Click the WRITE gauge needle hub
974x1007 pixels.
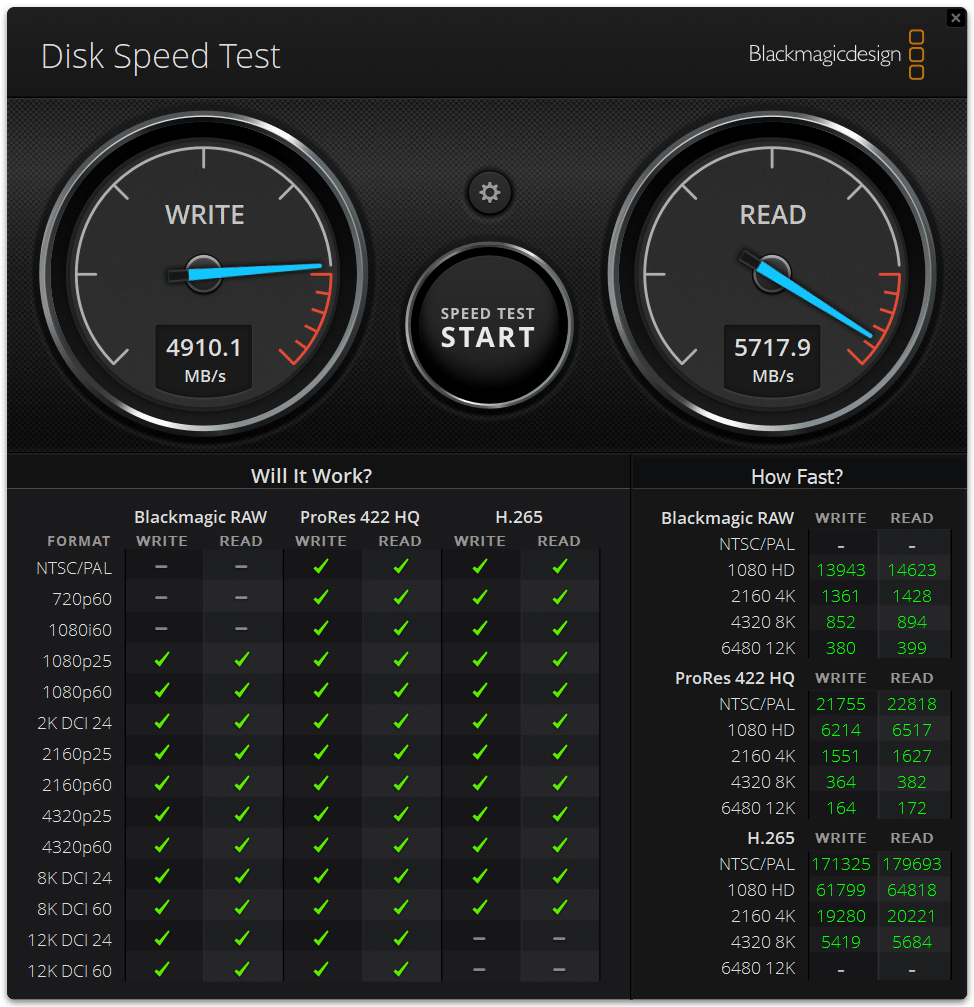coord(204,274)
